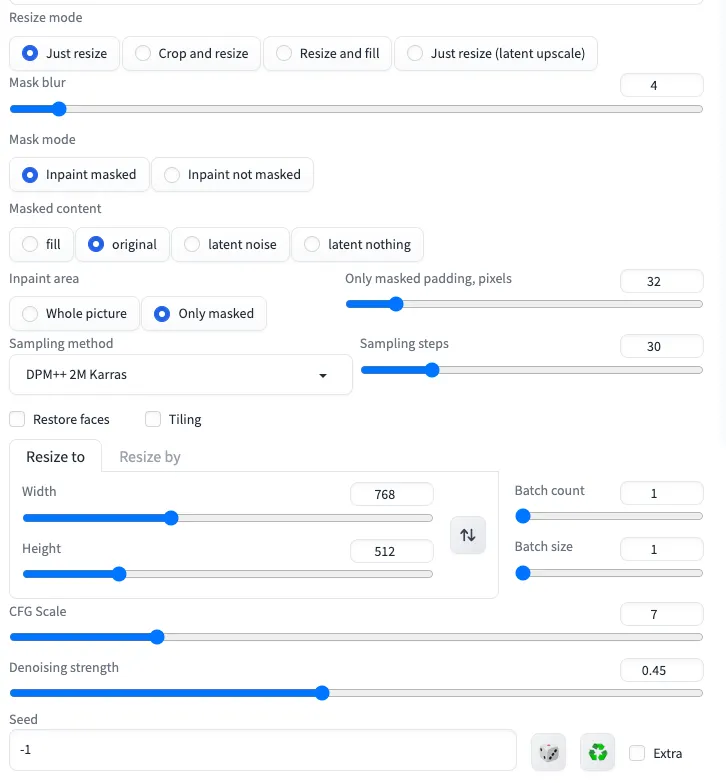
Task: Click the Denoising strength slider handle
Action: coord(322,692)
